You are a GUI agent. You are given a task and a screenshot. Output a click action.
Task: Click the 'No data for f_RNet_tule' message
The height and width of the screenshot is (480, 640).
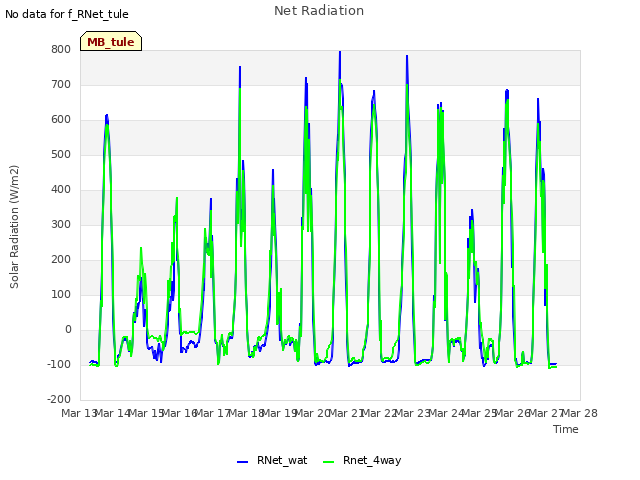click(67, 14)
